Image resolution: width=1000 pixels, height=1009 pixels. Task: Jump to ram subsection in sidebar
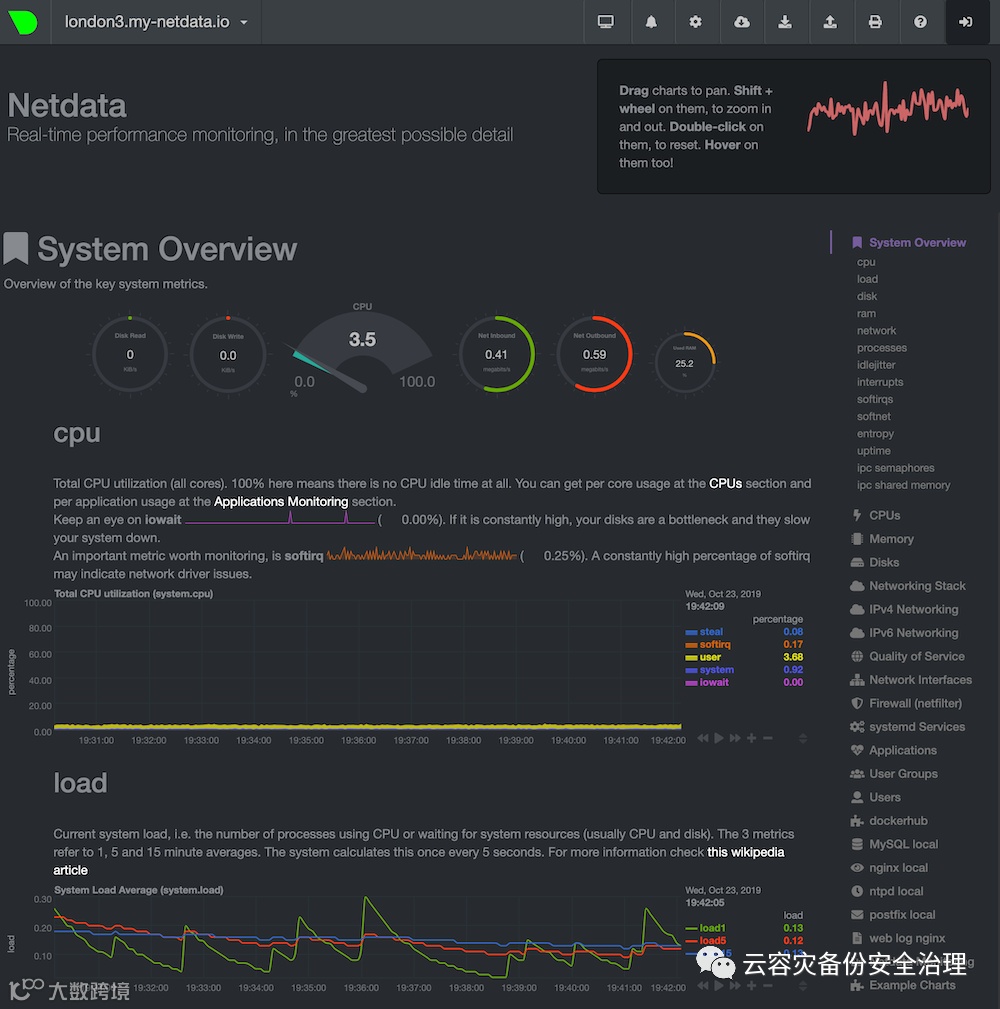(866, 313)
